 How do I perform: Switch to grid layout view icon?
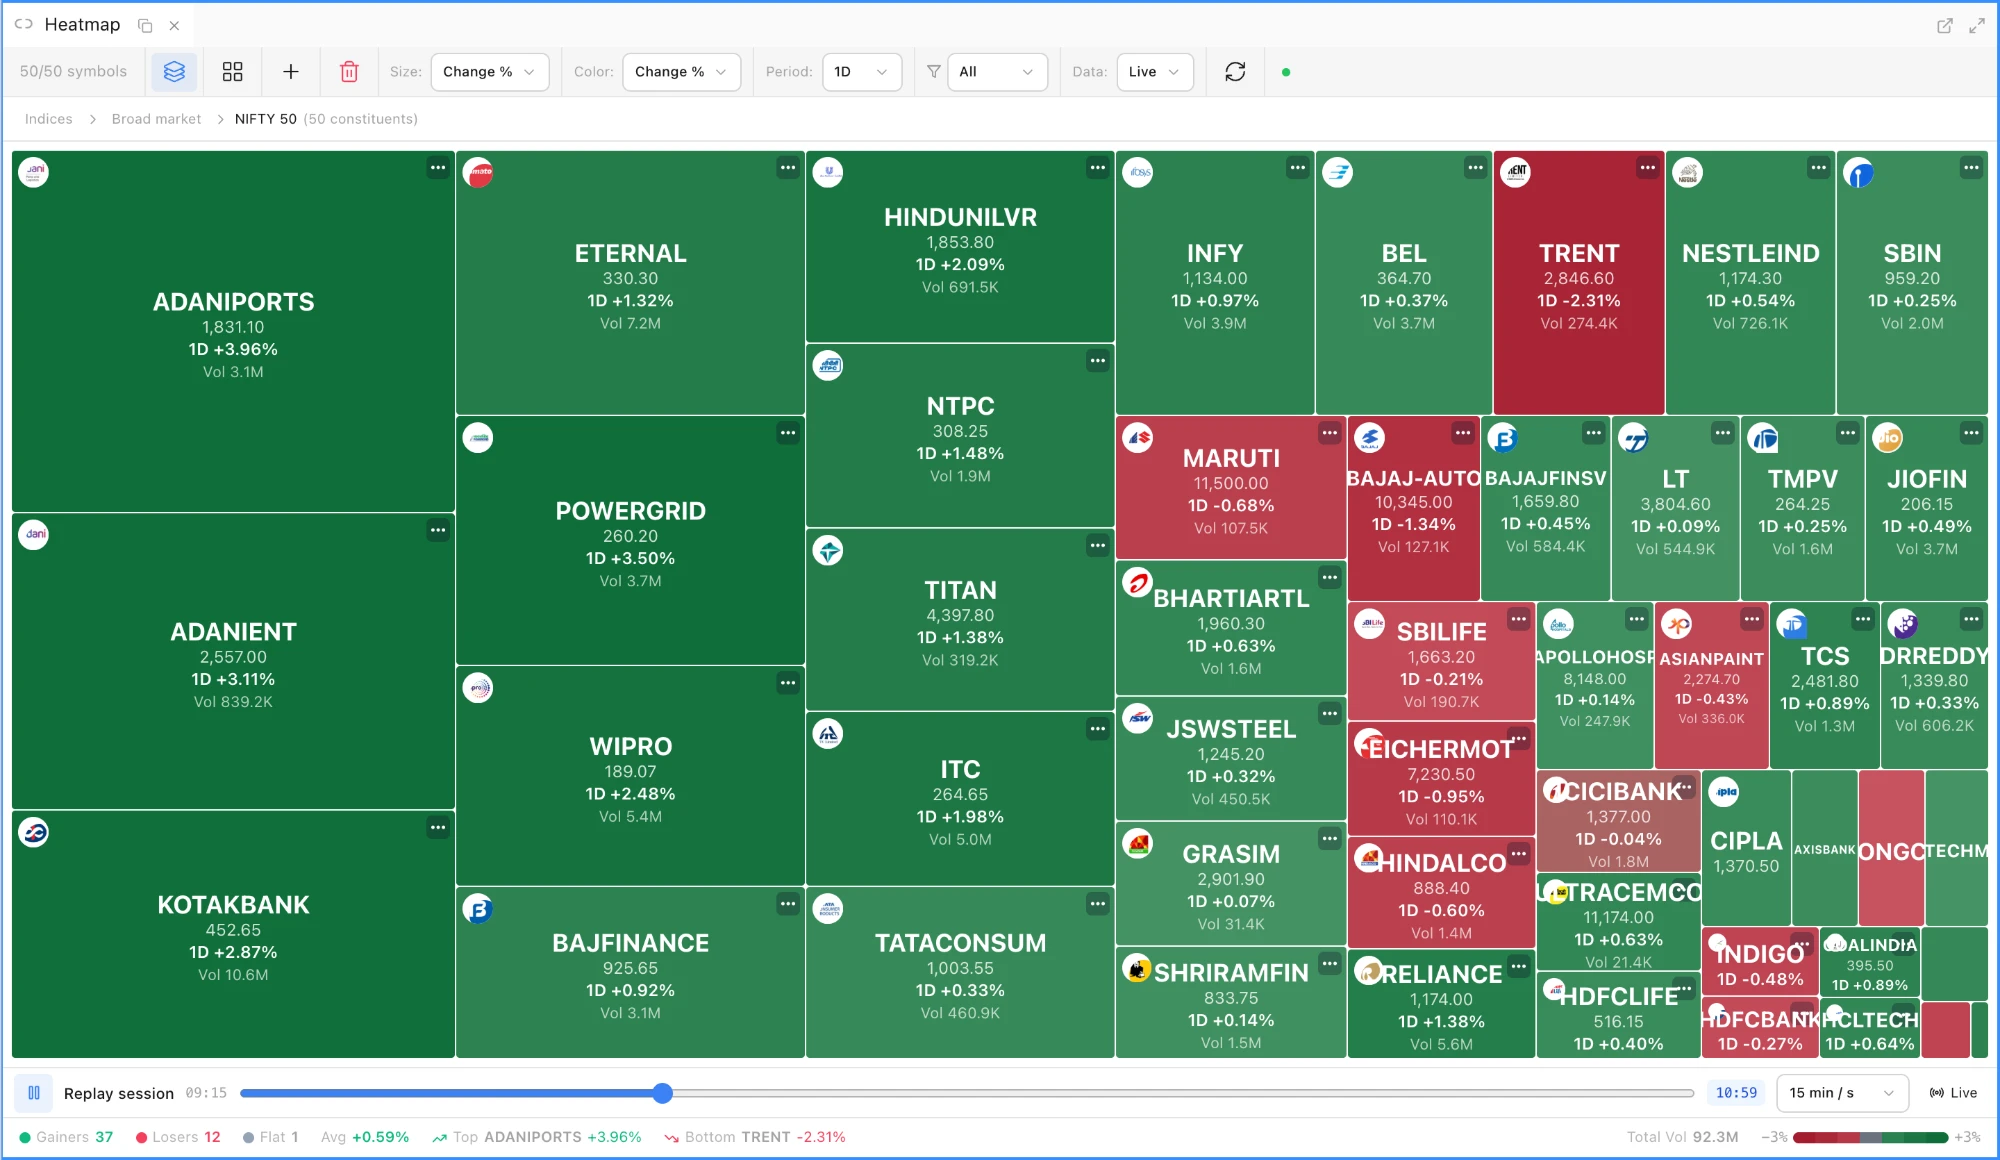[x=232, y=72]
